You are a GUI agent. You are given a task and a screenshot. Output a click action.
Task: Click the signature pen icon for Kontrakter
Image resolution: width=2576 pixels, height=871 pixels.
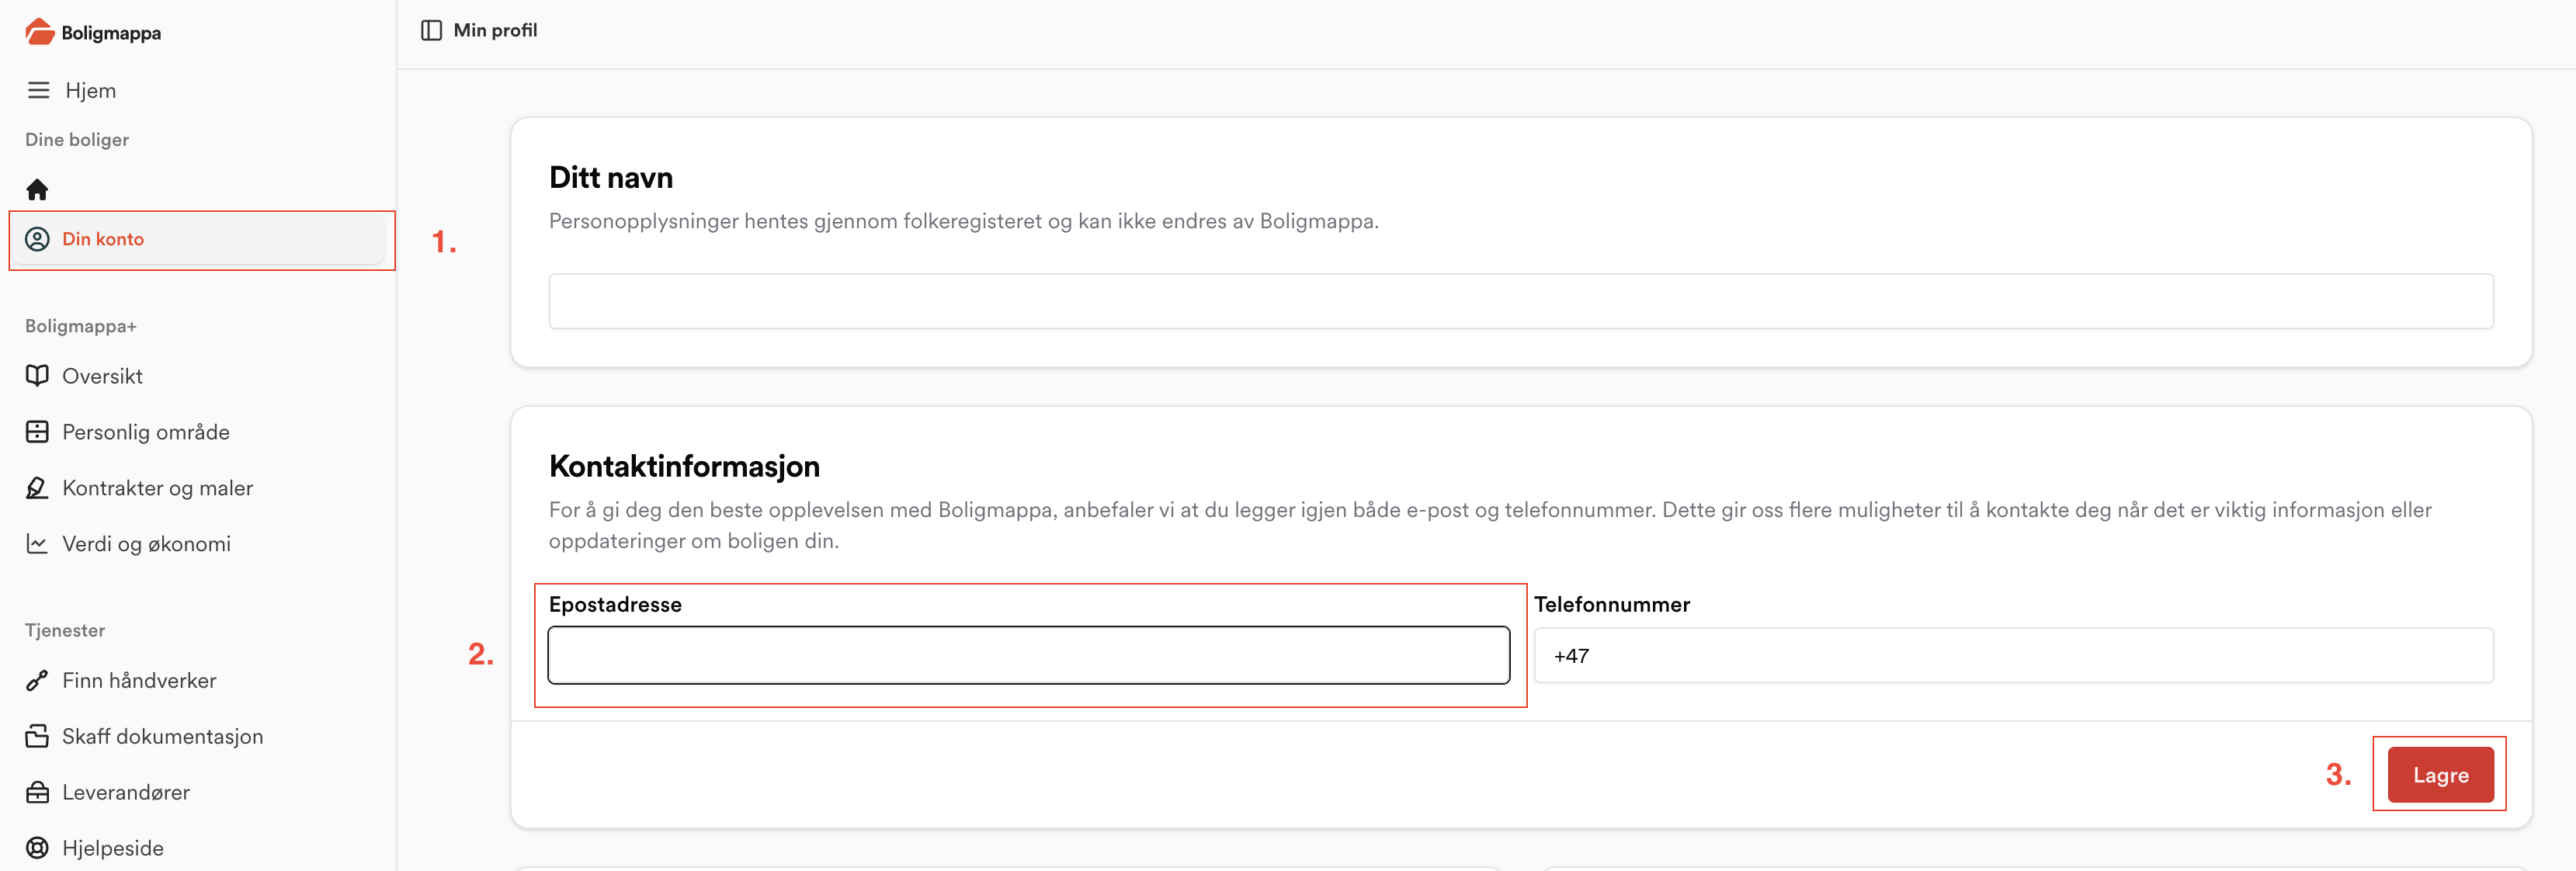point(37,488)
